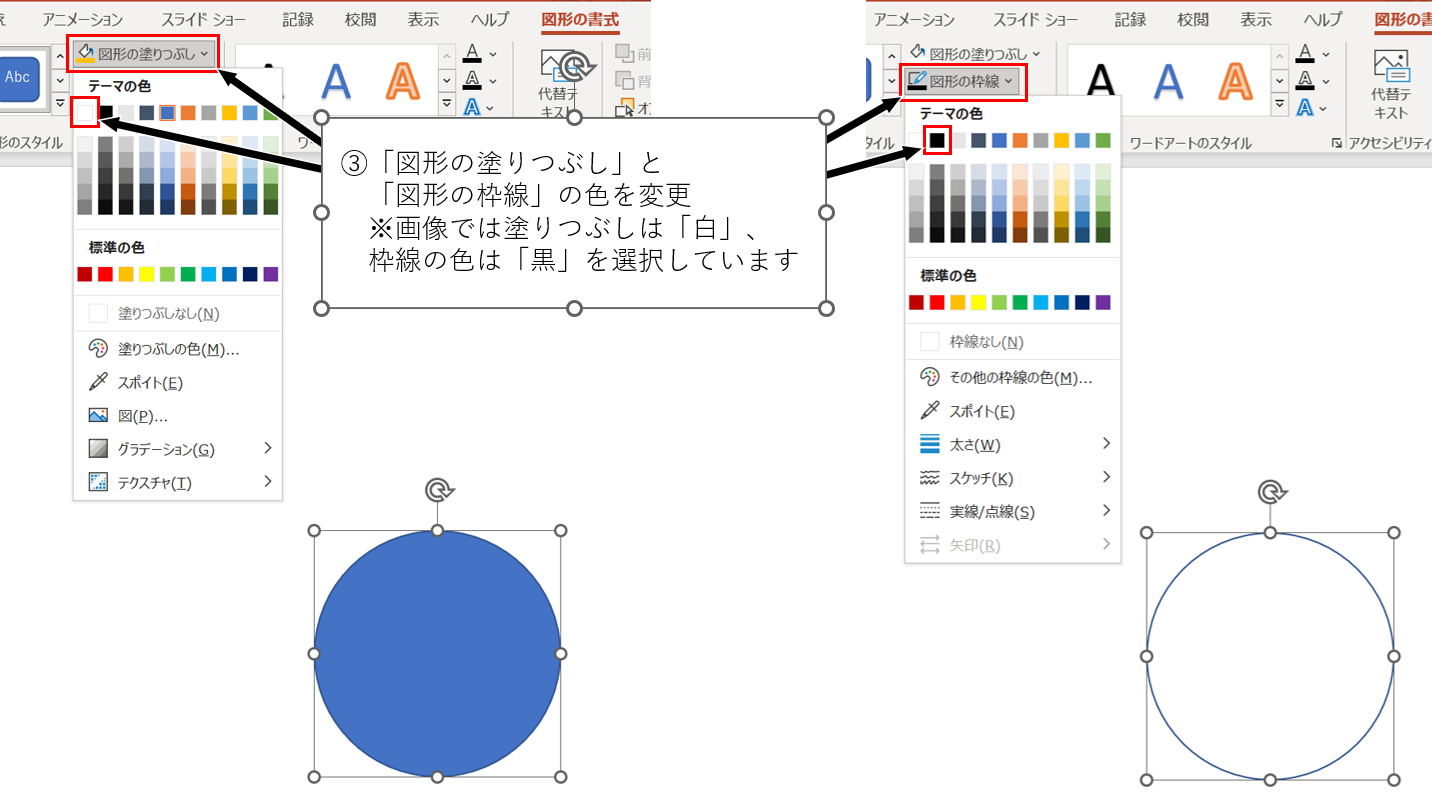Apply the blue A WordArt style in left ribbon
Screen dimensions: 1432x807
click(x=337, y=80)
